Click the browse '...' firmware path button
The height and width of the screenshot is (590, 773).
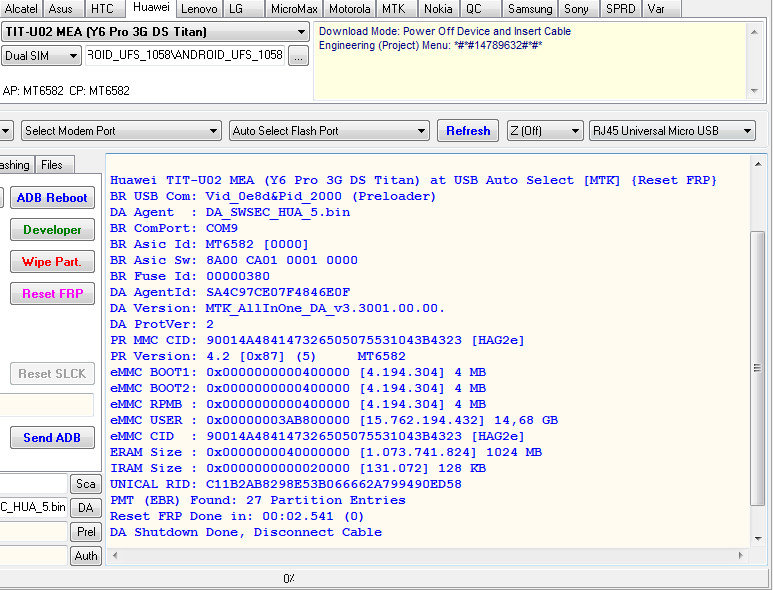tap(298, 56)
